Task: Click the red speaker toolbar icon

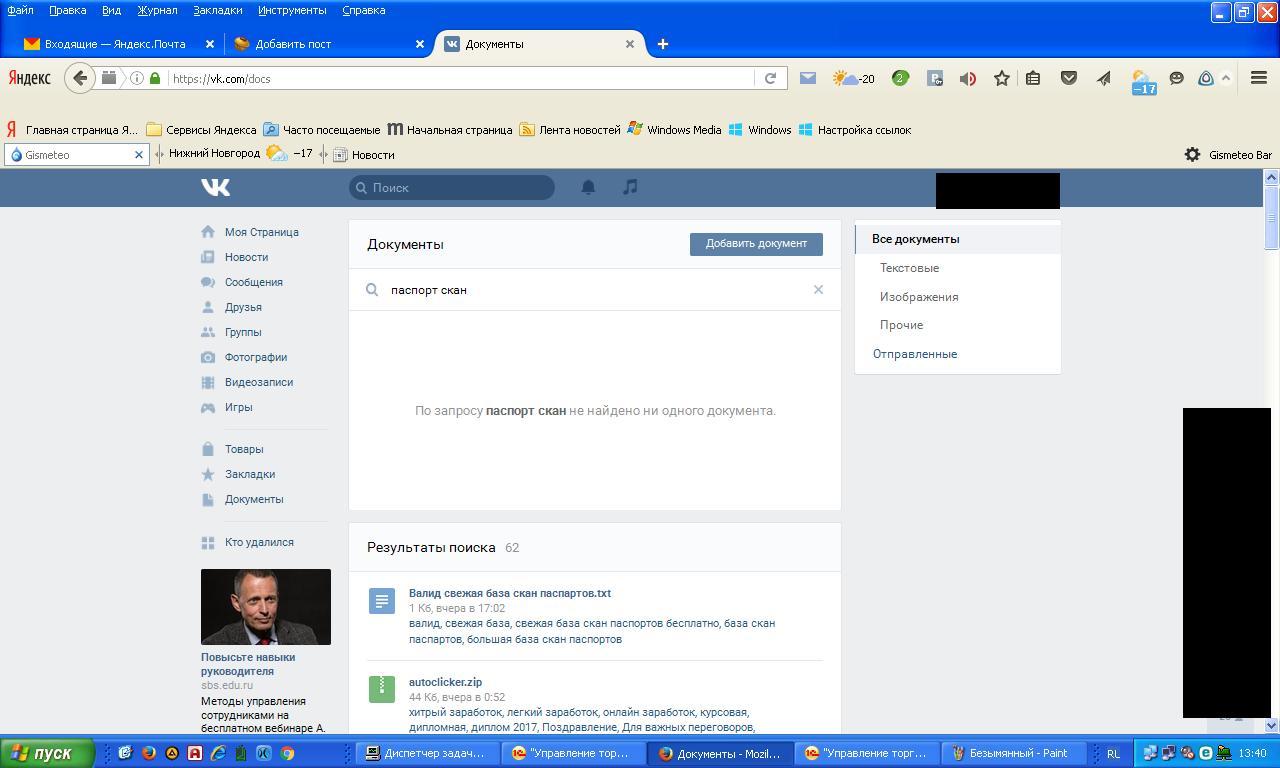Action: [967, 78]
